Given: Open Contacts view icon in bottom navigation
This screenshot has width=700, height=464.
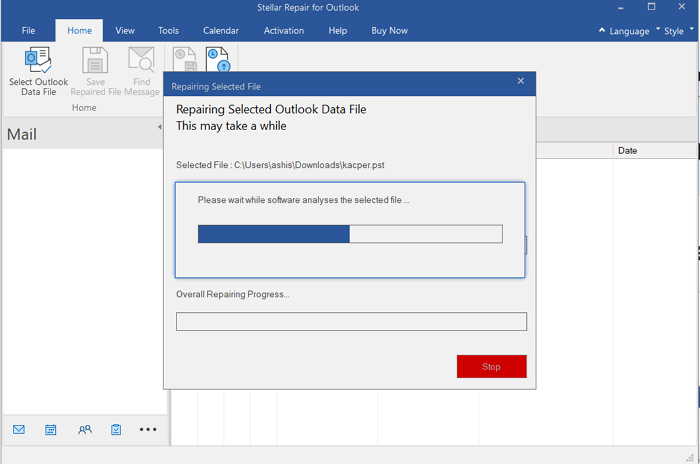Looking at the screenshot, I should tap(85, 430).
